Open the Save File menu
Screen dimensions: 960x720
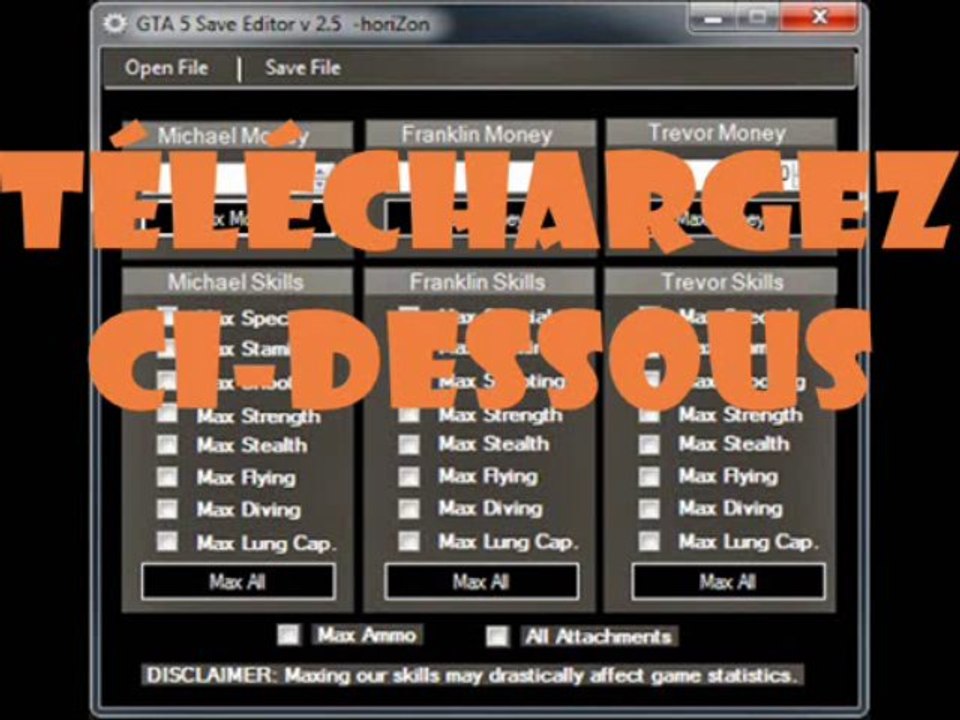point(302,67)
